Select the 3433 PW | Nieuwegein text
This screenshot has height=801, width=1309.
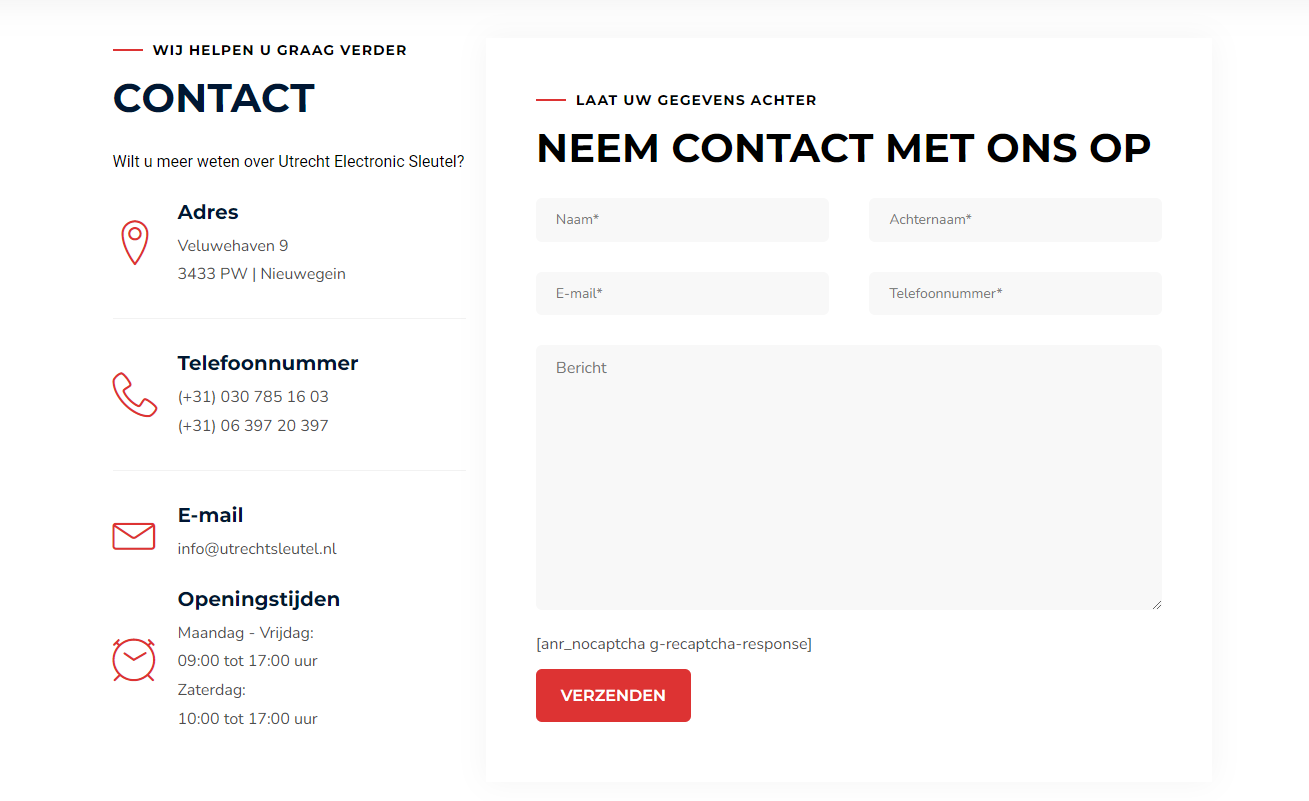click(262, 274)
